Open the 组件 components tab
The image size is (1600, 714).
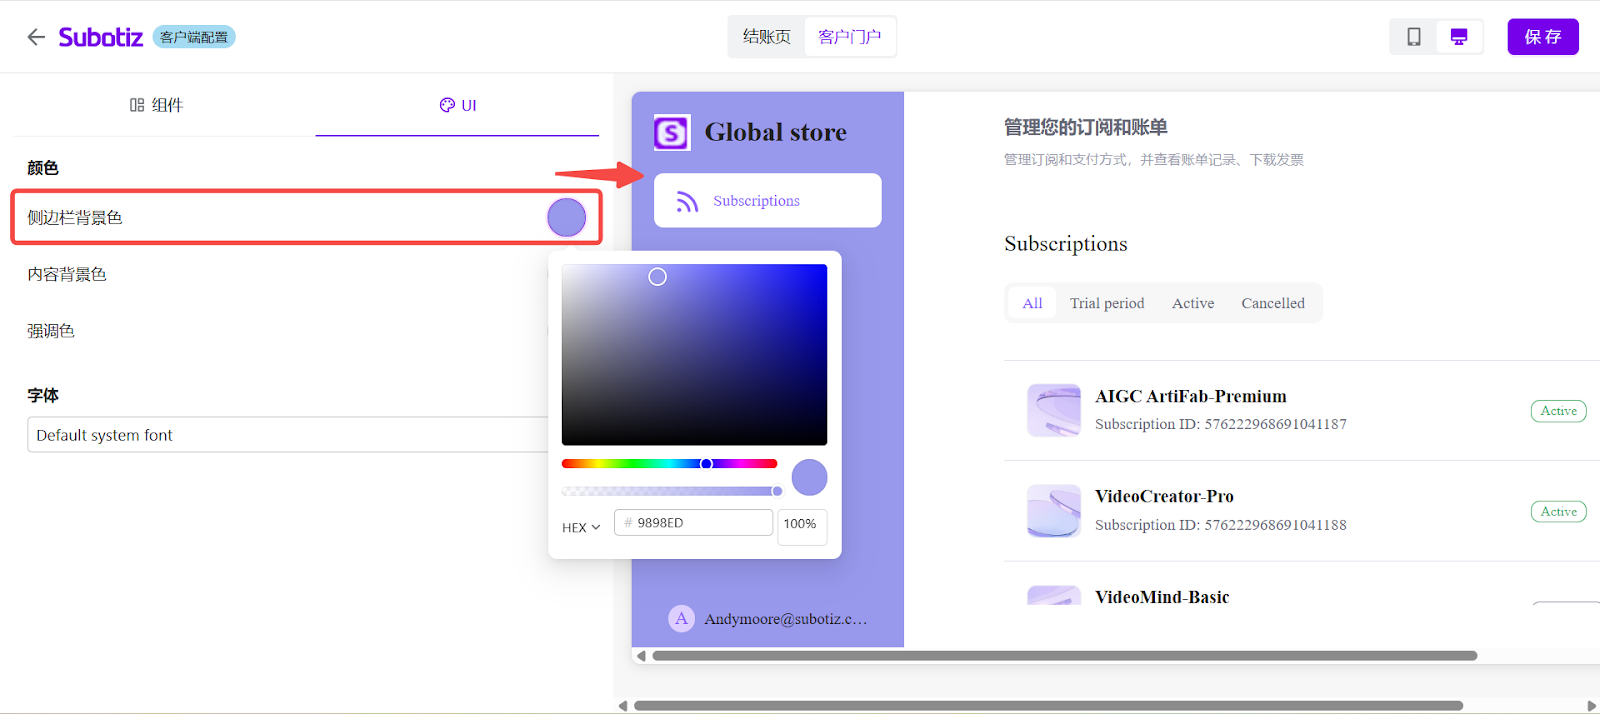157,105
